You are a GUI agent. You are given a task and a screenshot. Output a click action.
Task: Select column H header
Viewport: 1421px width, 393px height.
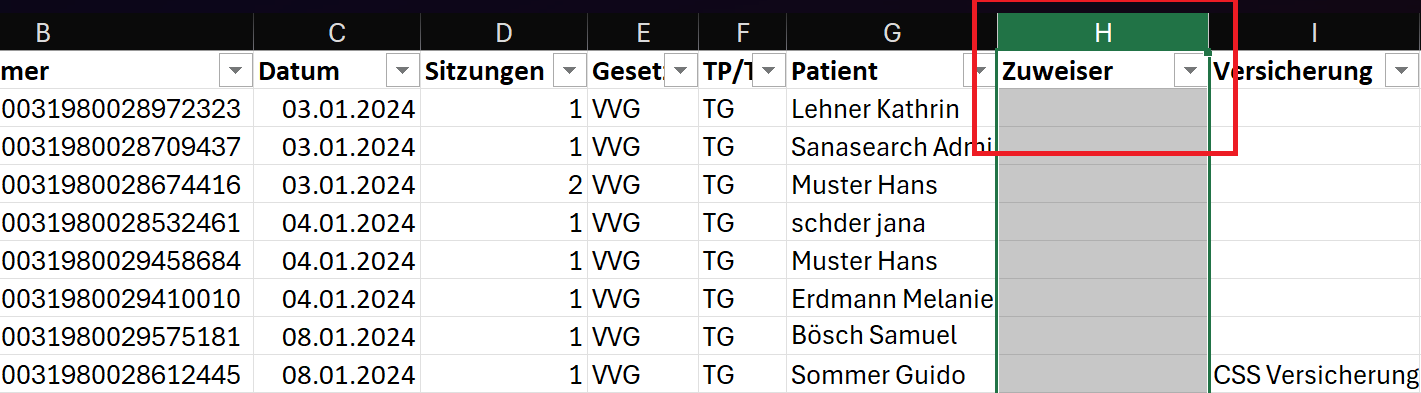[x=1103, y=32]
